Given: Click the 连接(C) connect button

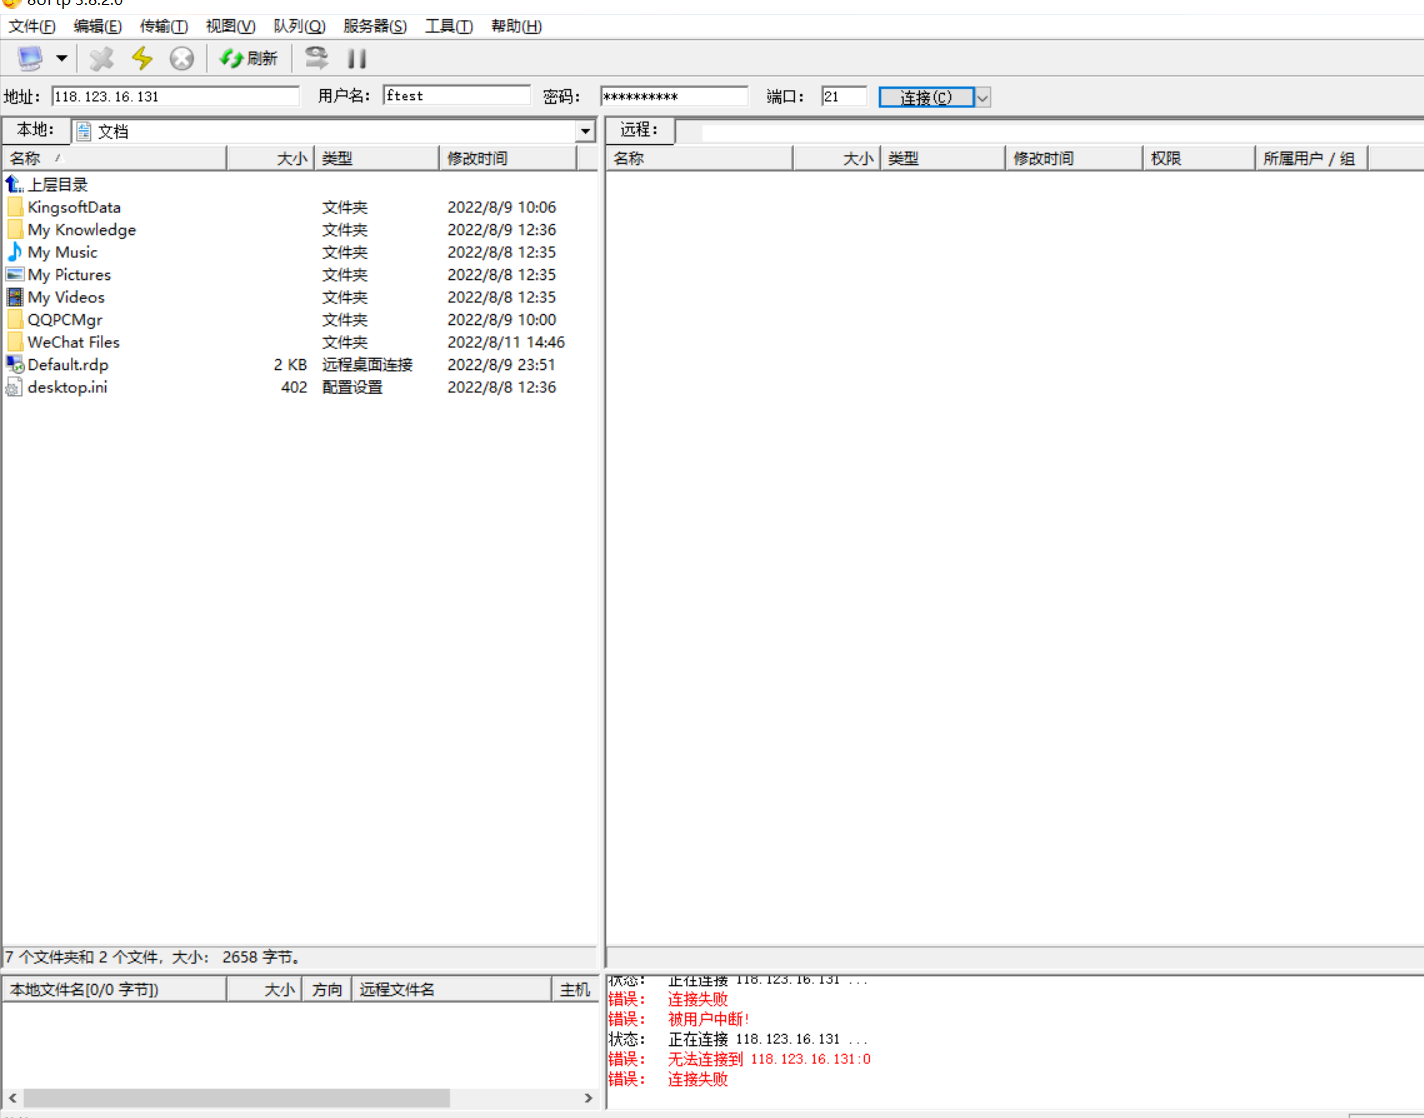Looking at the screenshot, I should pyautogui.click(x=926, y=97).
